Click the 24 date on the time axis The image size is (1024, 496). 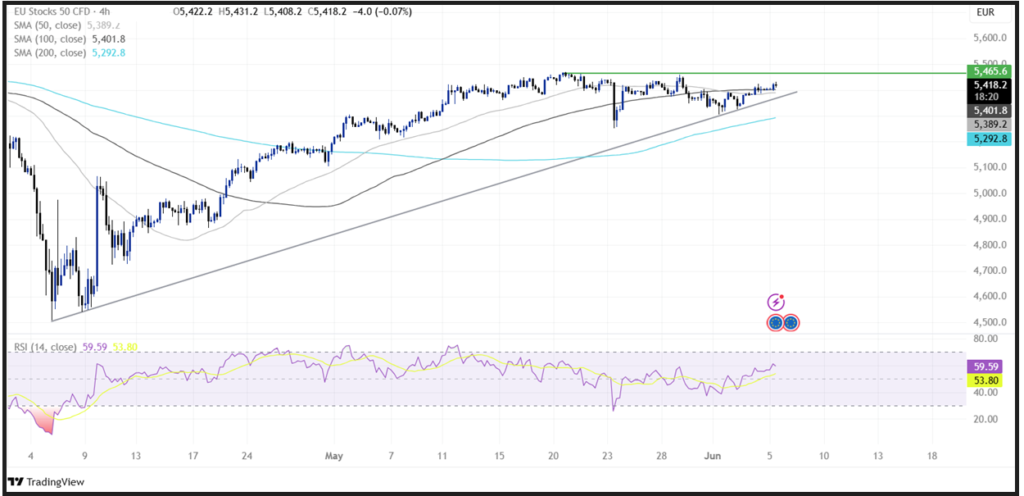[248, 454]
